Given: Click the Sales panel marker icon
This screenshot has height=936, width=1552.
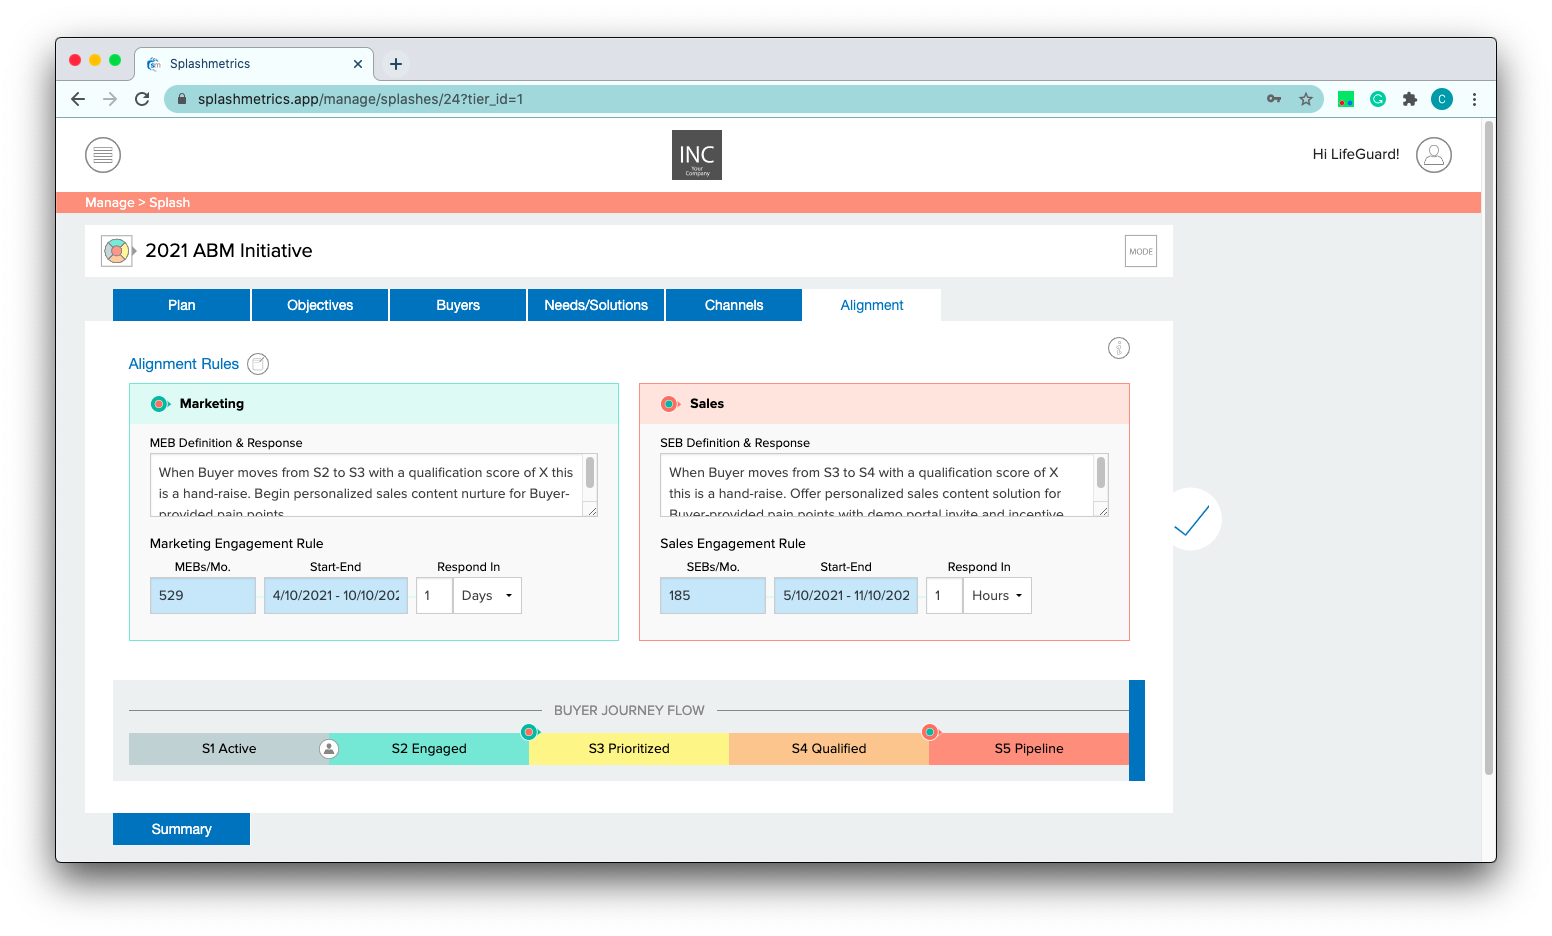Looking at the screenshot, I should (x=670, y=404).
